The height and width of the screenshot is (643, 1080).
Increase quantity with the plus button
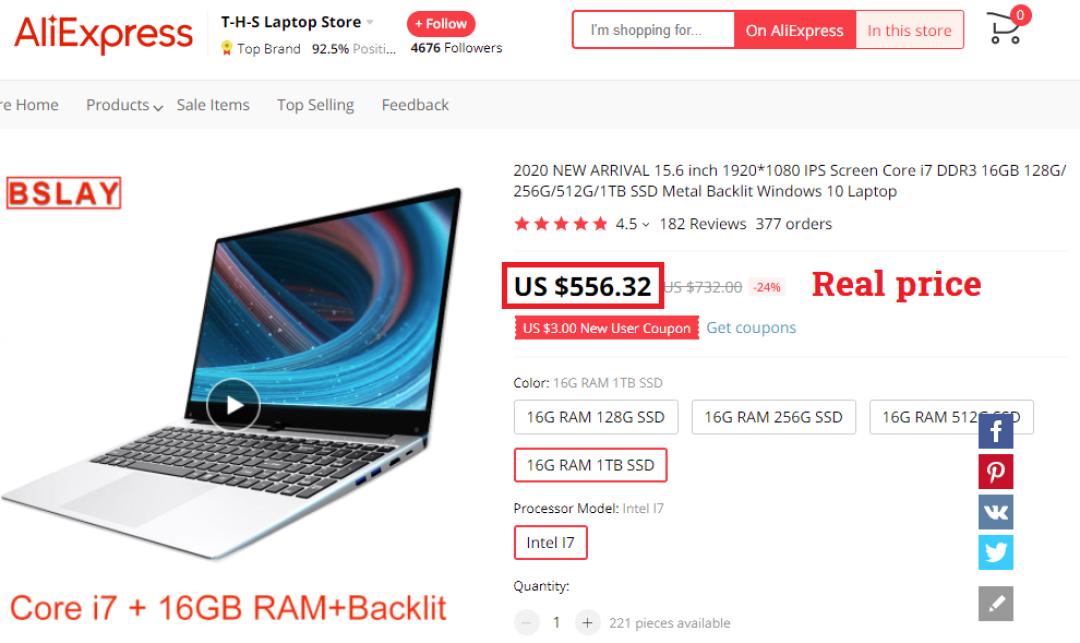click(x=587, y=623)
